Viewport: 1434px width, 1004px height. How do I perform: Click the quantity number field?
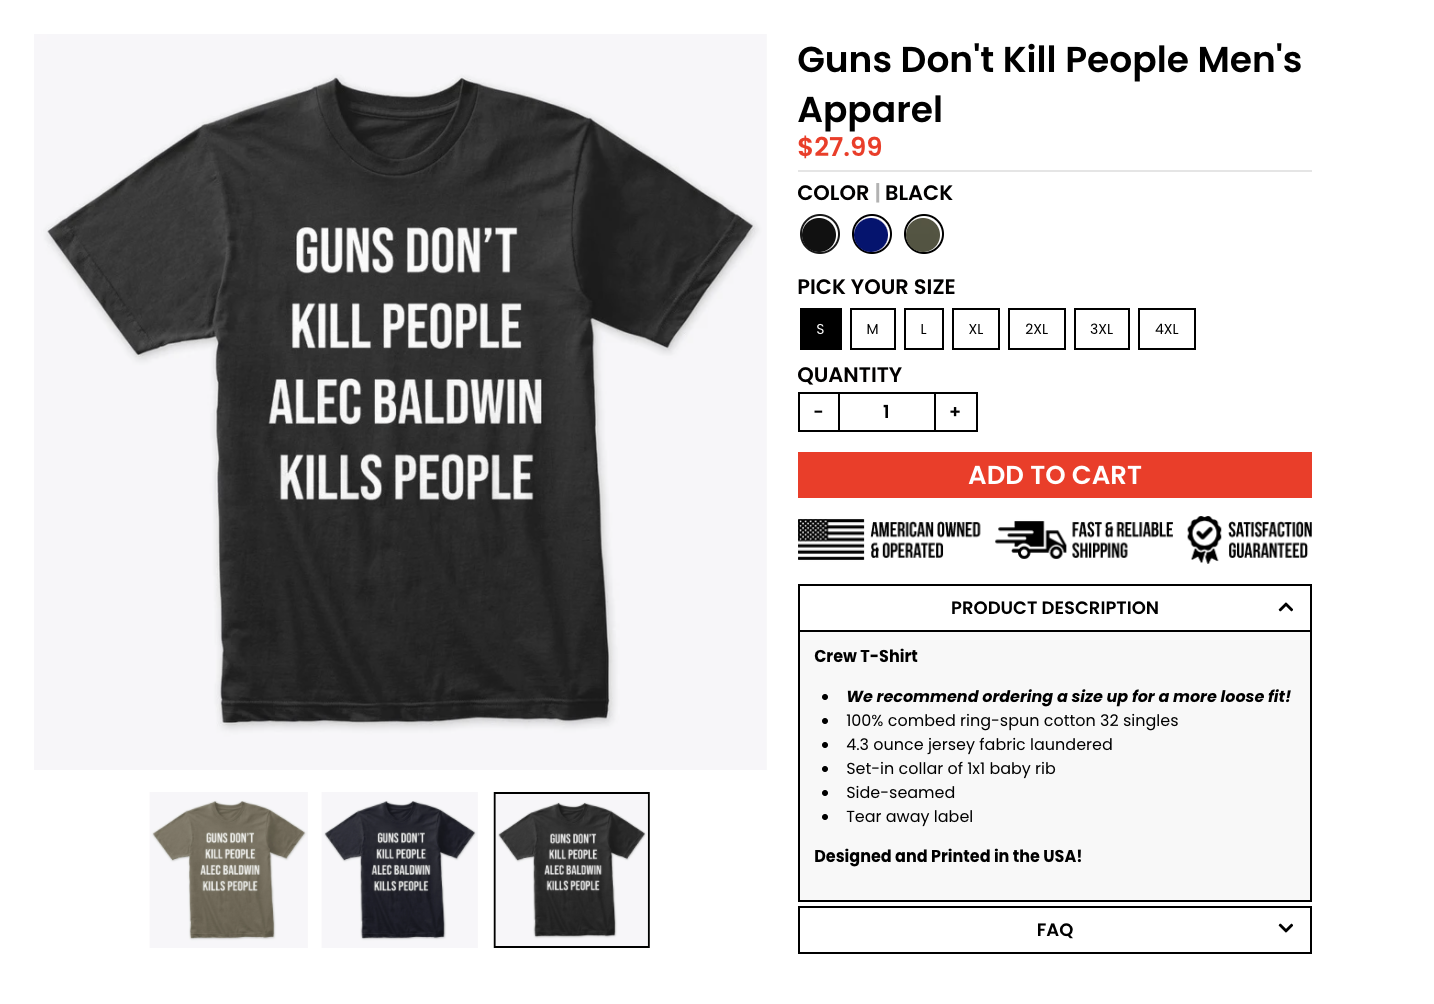point(886,412)
